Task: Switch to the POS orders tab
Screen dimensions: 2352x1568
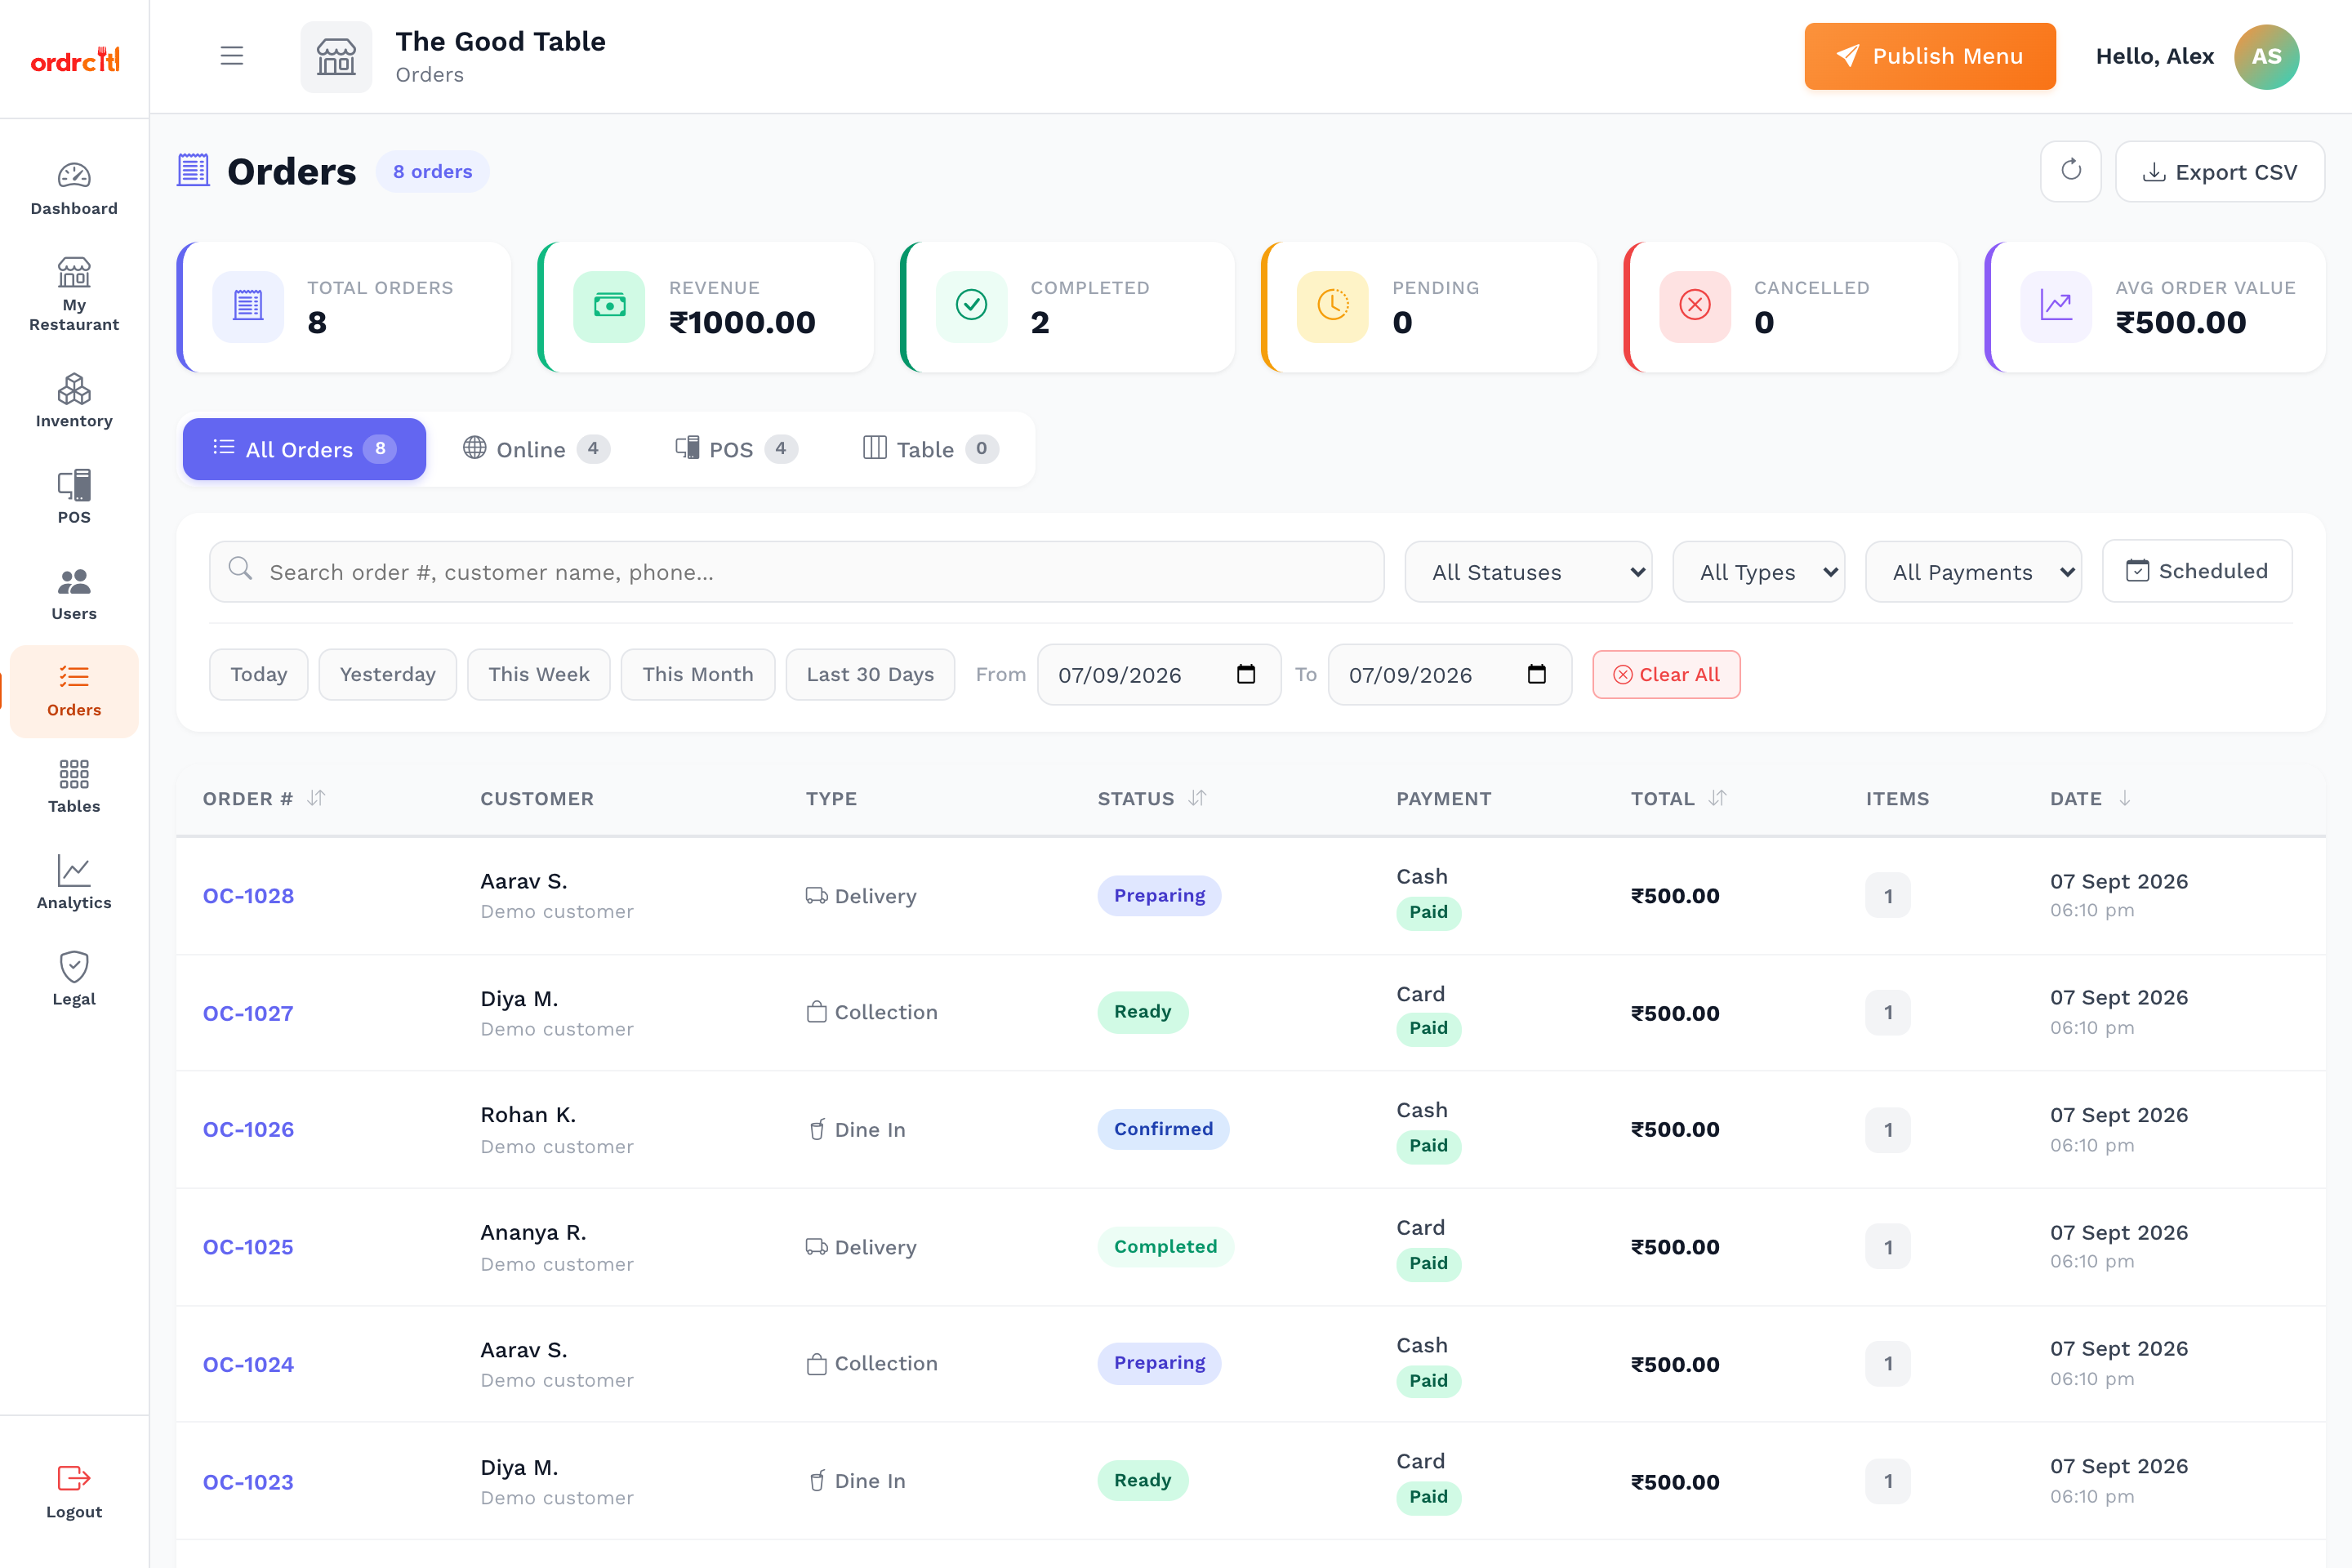Action: pyautogui.click(x=736, y=449)
